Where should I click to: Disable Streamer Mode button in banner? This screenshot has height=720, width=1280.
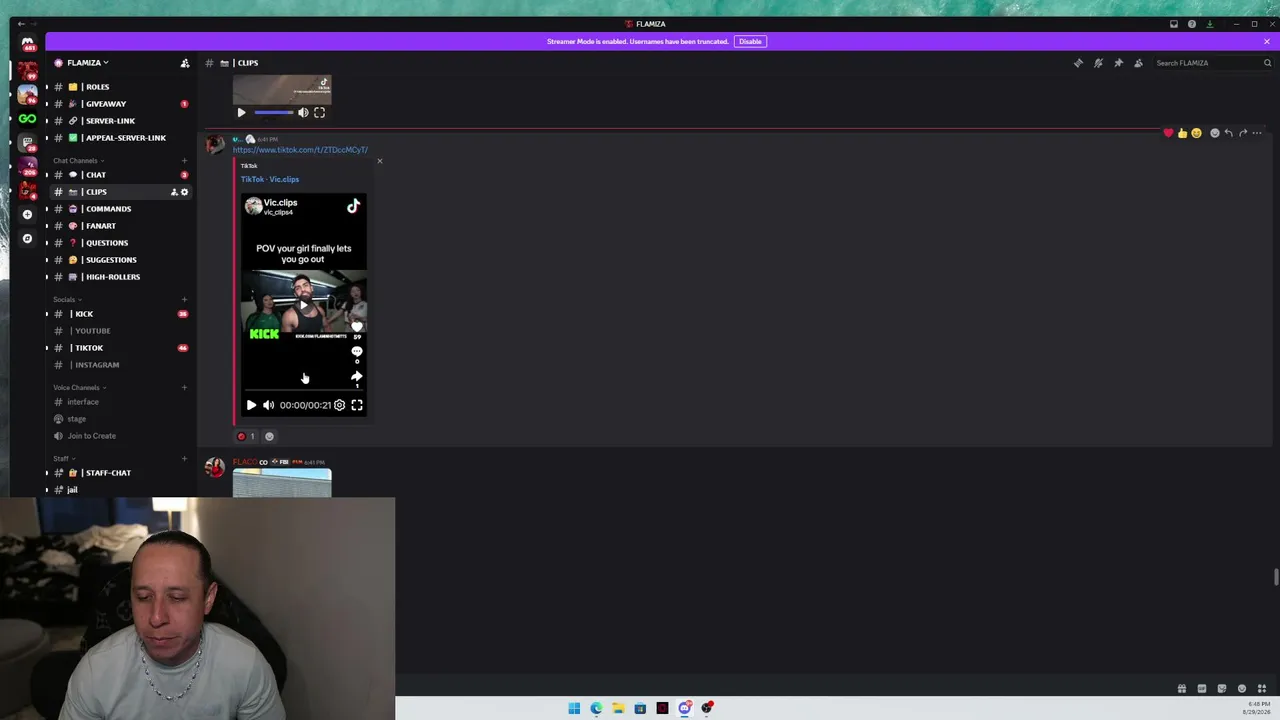[x=750, y=41]
